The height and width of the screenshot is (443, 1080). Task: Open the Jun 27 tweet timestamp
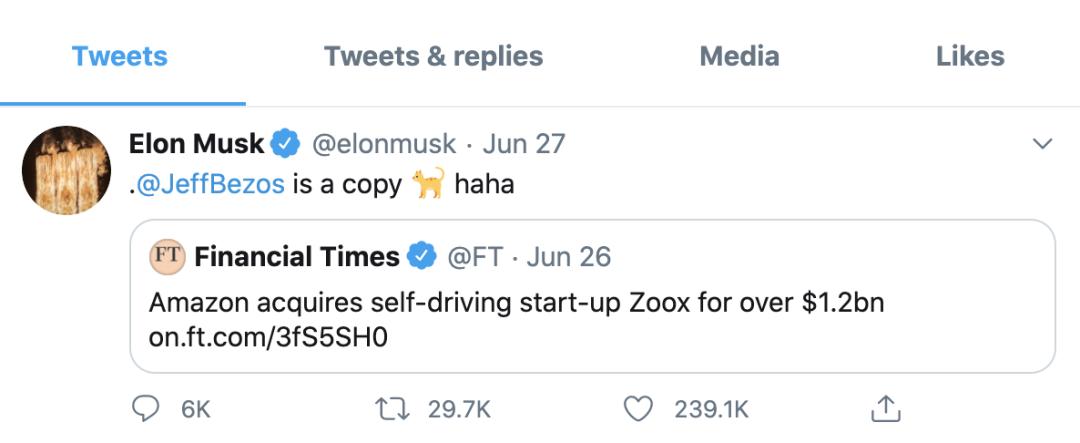pos(524,144)
